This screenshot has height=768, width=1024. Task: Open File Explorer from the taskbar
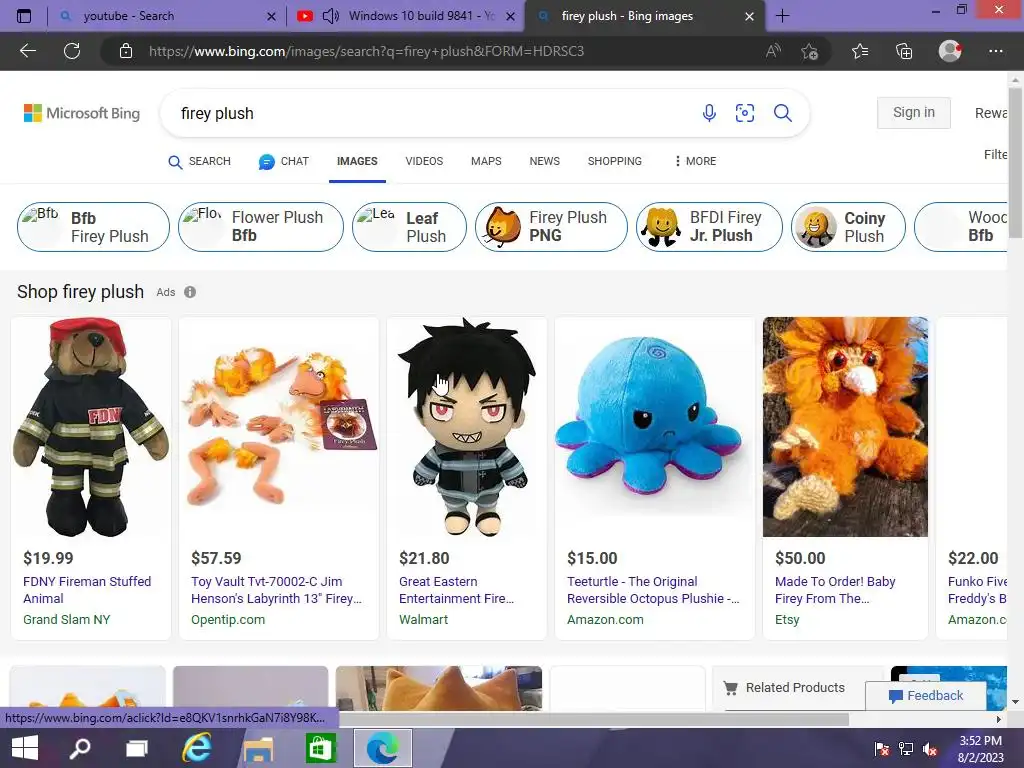click(x=258, y=748)
